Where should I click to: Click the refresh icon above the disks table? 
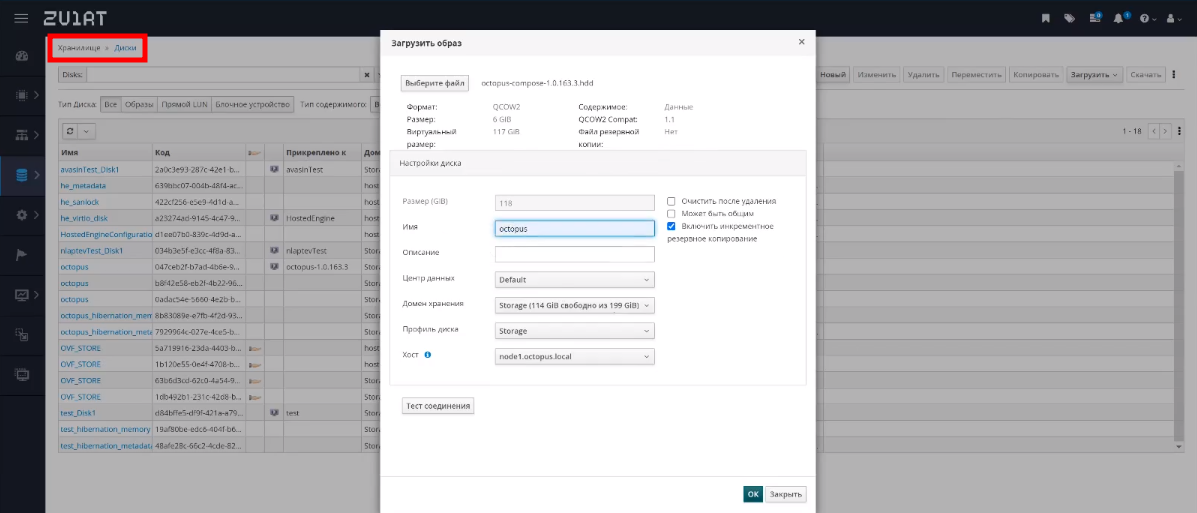pyautogui.click(x=70, y=131)
